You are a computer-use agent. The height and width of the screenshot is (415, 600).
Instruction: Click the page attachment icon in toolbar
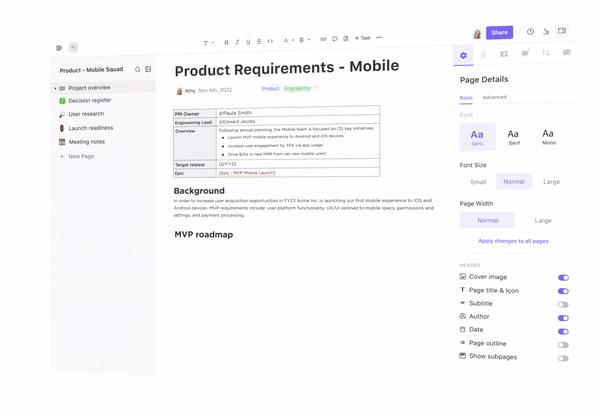[x=346, y=38]
